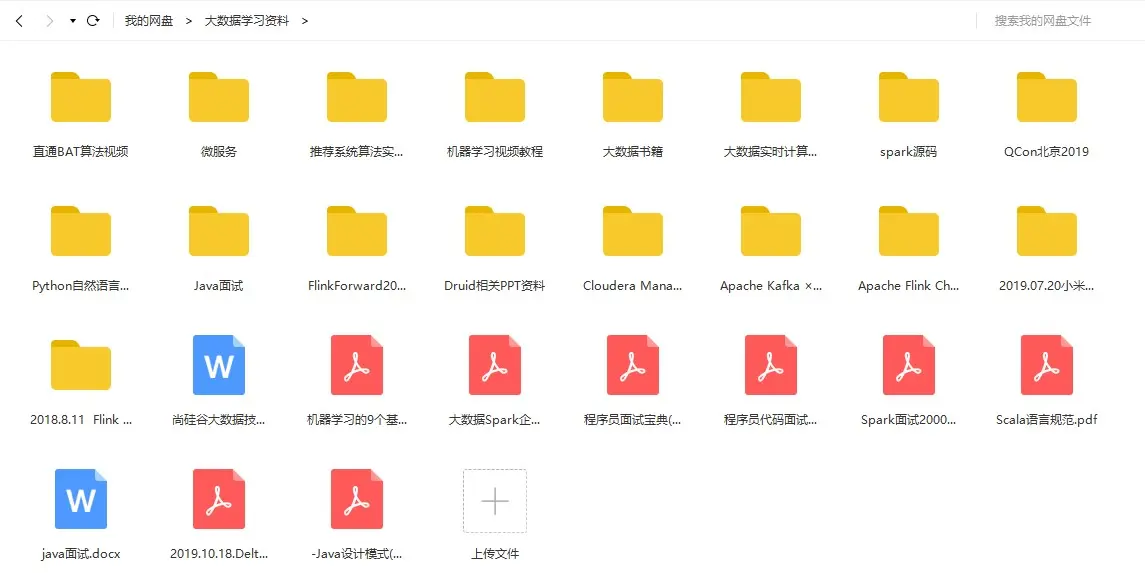The image size is (1145, 573).
Task: Click the folder name 机器学习视频教程
Action: point(494,152)
